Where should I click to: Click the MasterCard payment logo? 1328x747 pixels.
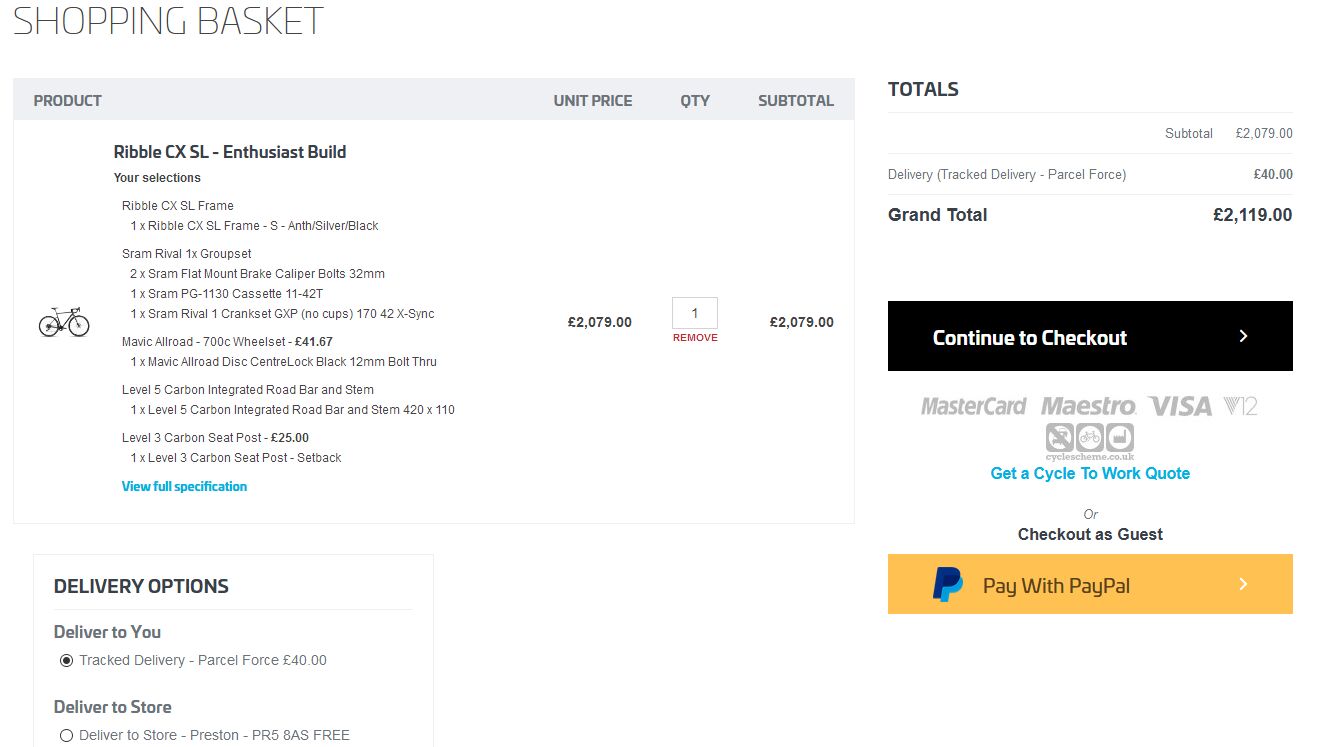coord(973,406)
